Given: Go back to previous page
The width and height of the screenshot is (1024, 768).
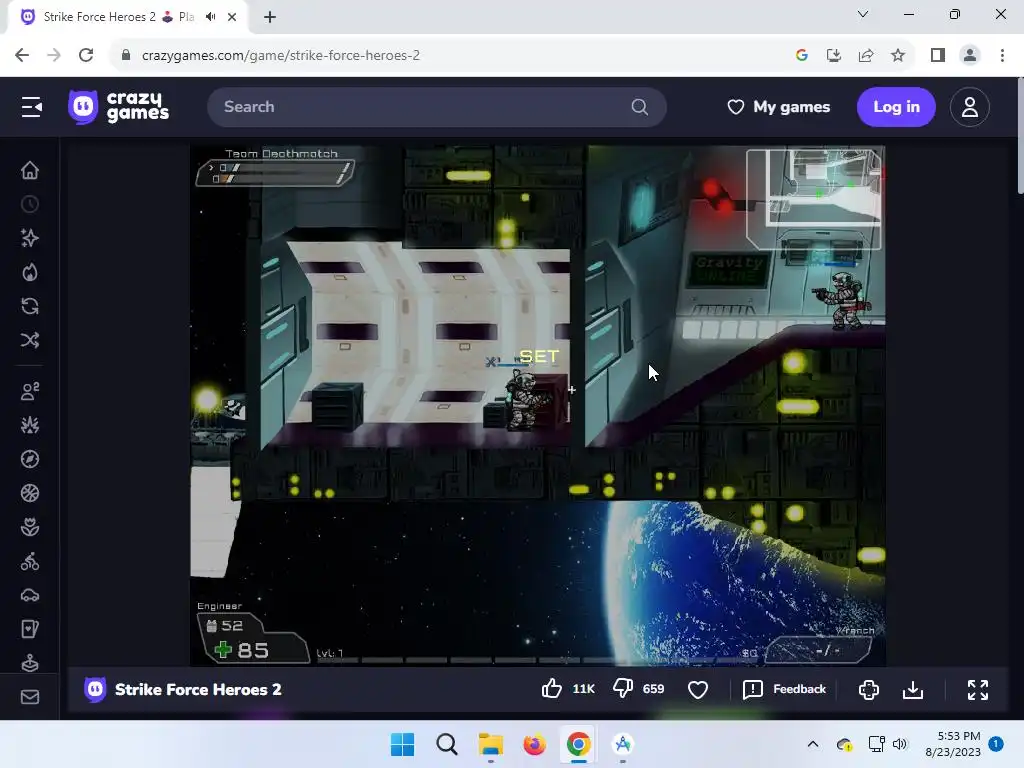Looking at the screenshot, I should click(x=22, y=56).
